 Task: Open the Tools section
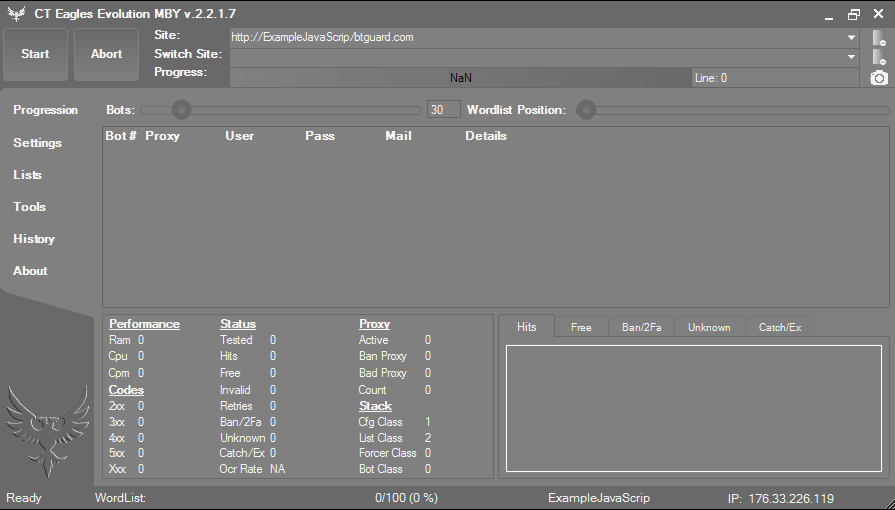29,207
